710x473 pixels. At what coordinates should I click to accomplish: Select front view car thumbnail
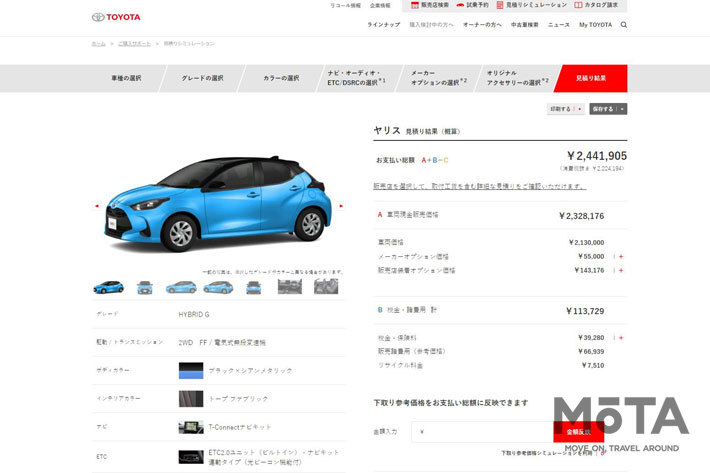click(145, 287)
